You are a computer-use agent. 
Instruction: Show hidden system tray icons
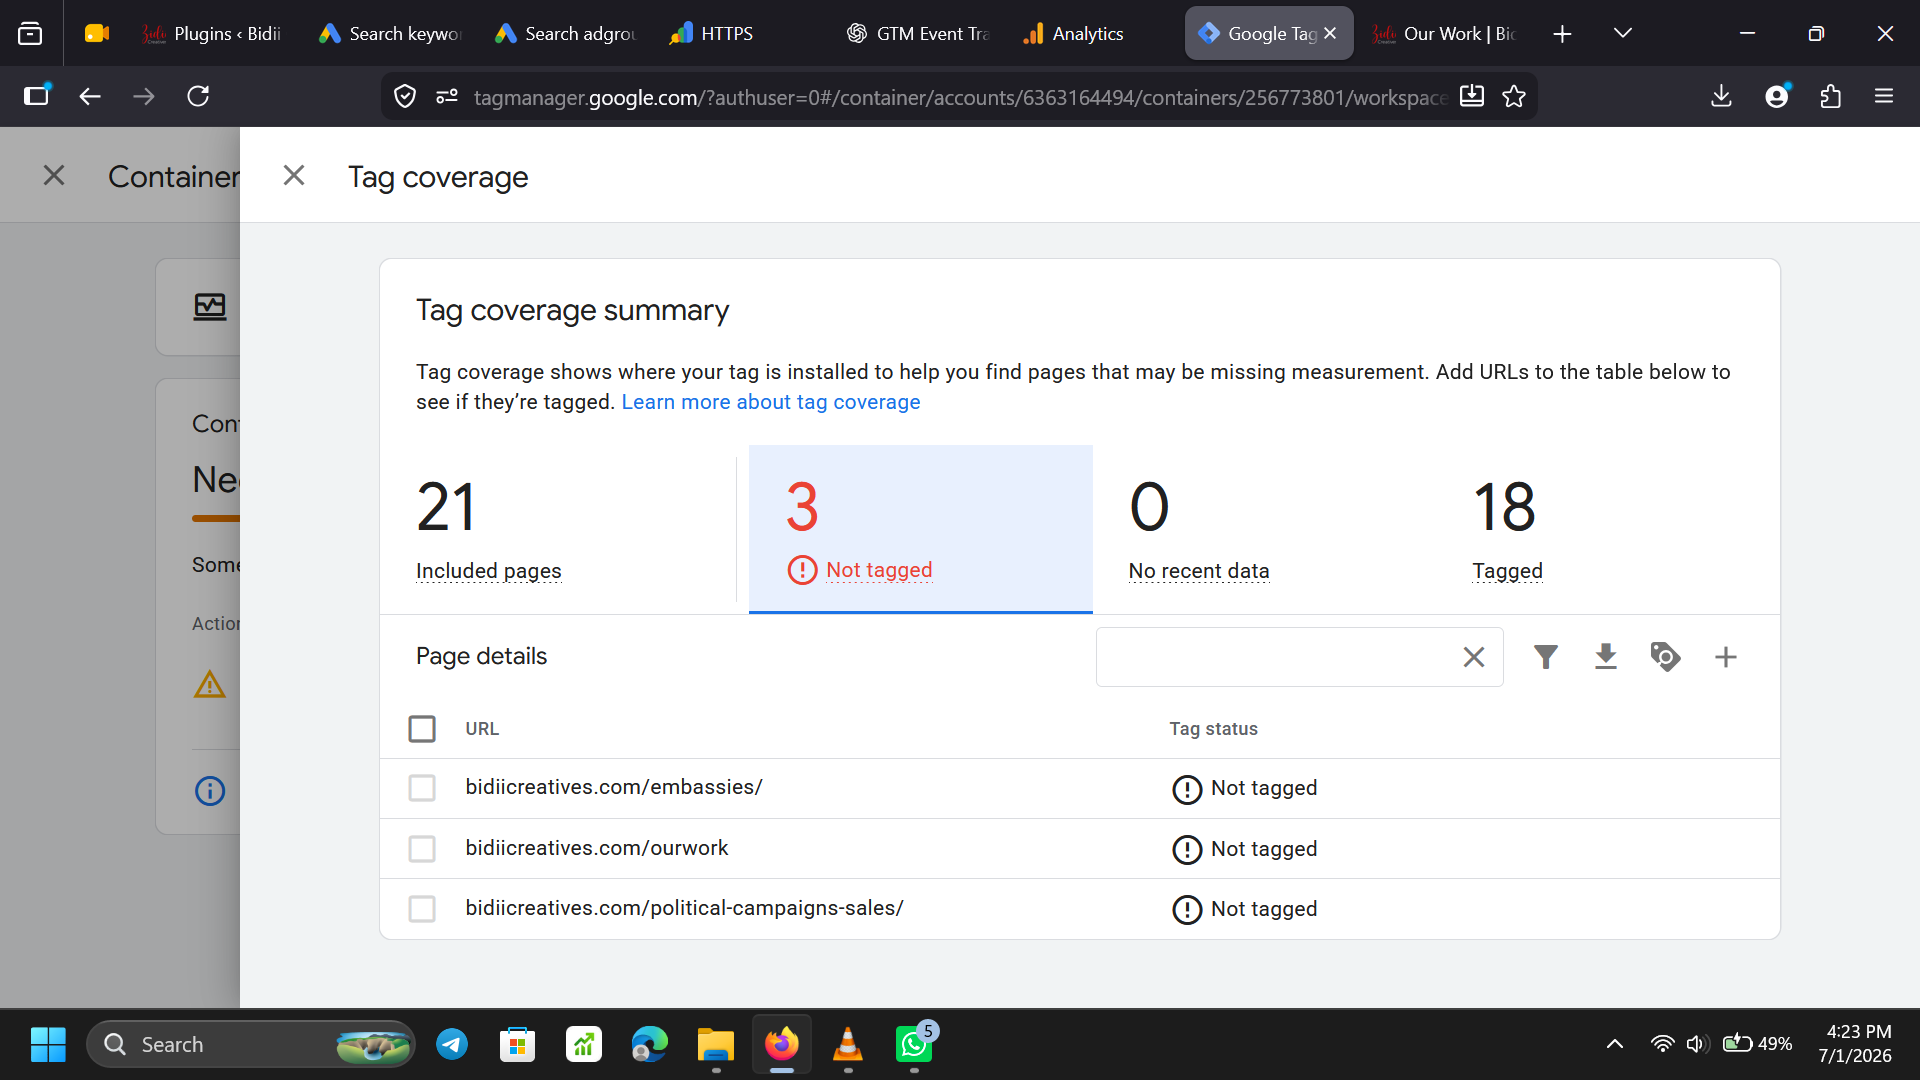[1614, 1044]
